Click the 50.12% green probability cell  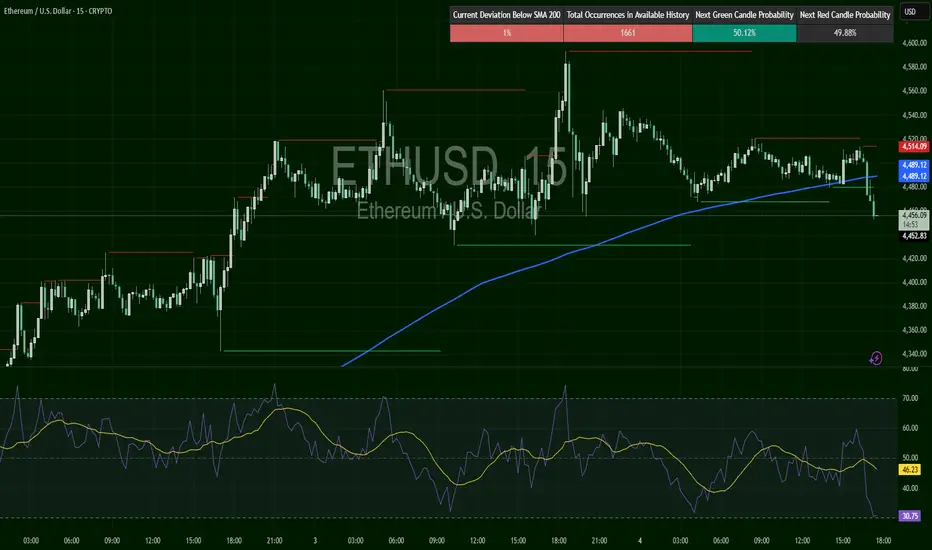(744, 33)
